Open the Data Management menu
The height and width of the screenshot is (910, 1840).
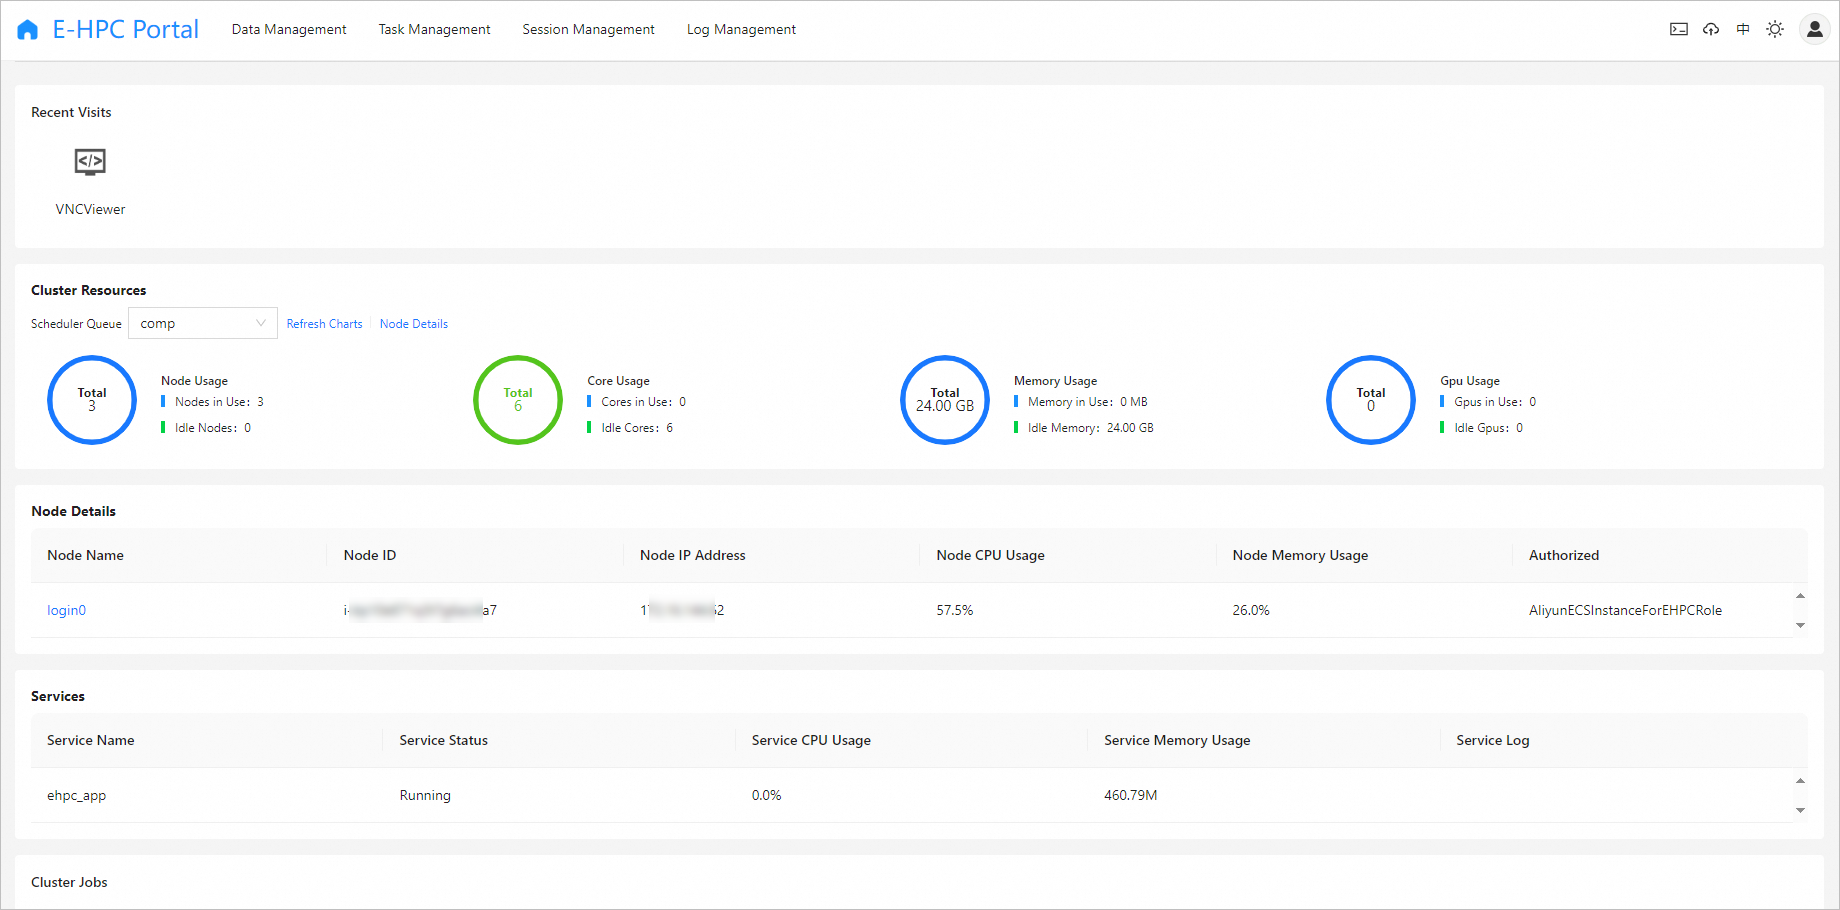(x=289, y=29)
